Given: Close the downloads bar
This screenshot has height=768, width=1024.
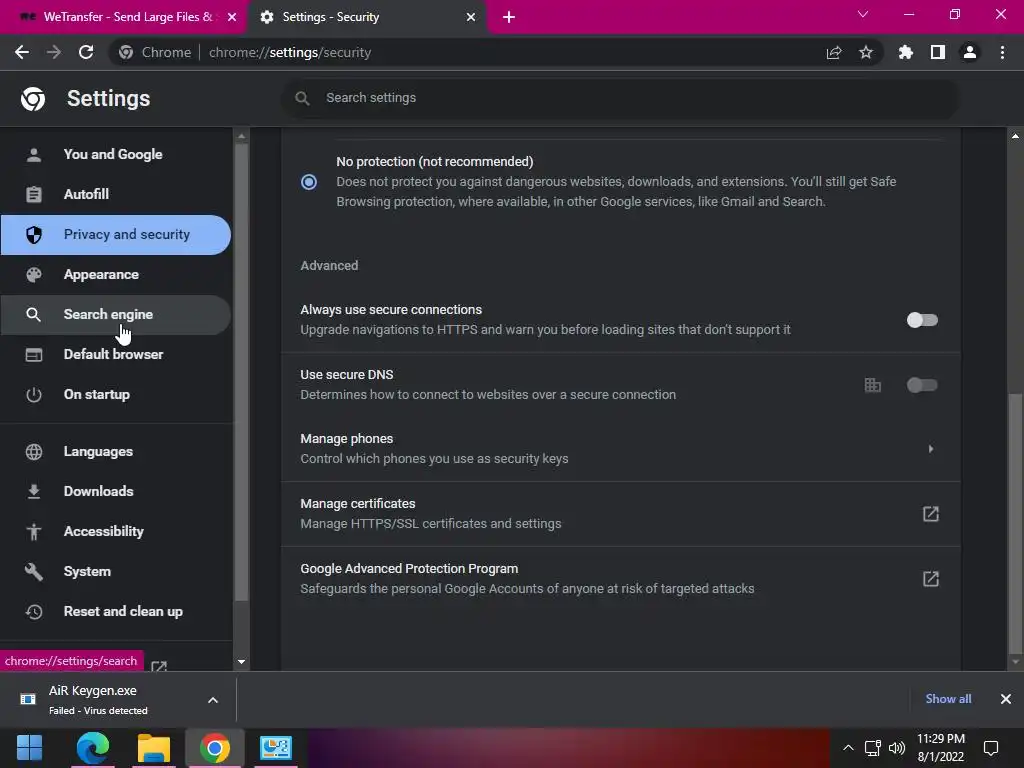Looking at the screenshot, I should (1006, 699).
